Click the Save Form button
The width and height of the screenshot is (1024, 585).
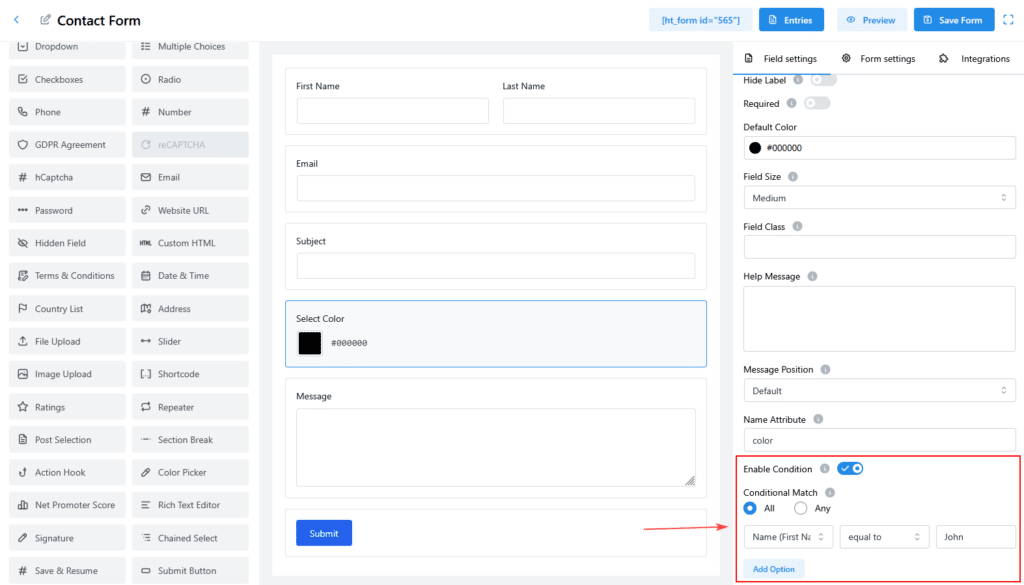[x=954, y=20]
